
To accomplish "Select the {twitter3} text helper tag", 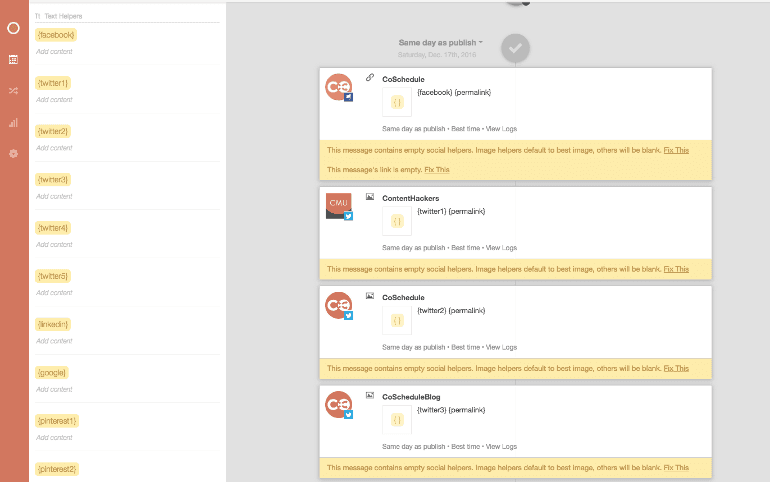I will [x=53, y=180].
